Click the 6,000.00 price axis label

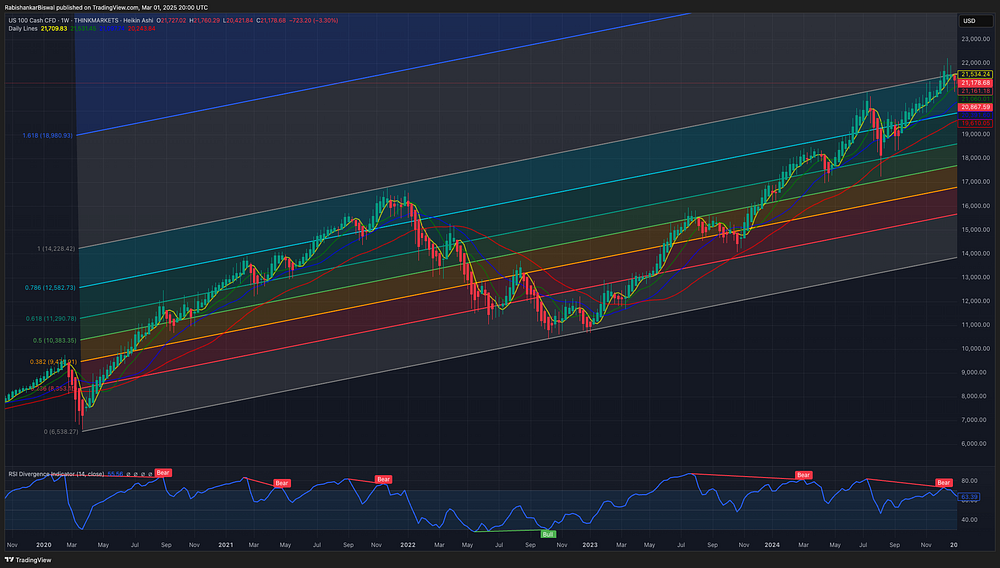pos(976,444)
